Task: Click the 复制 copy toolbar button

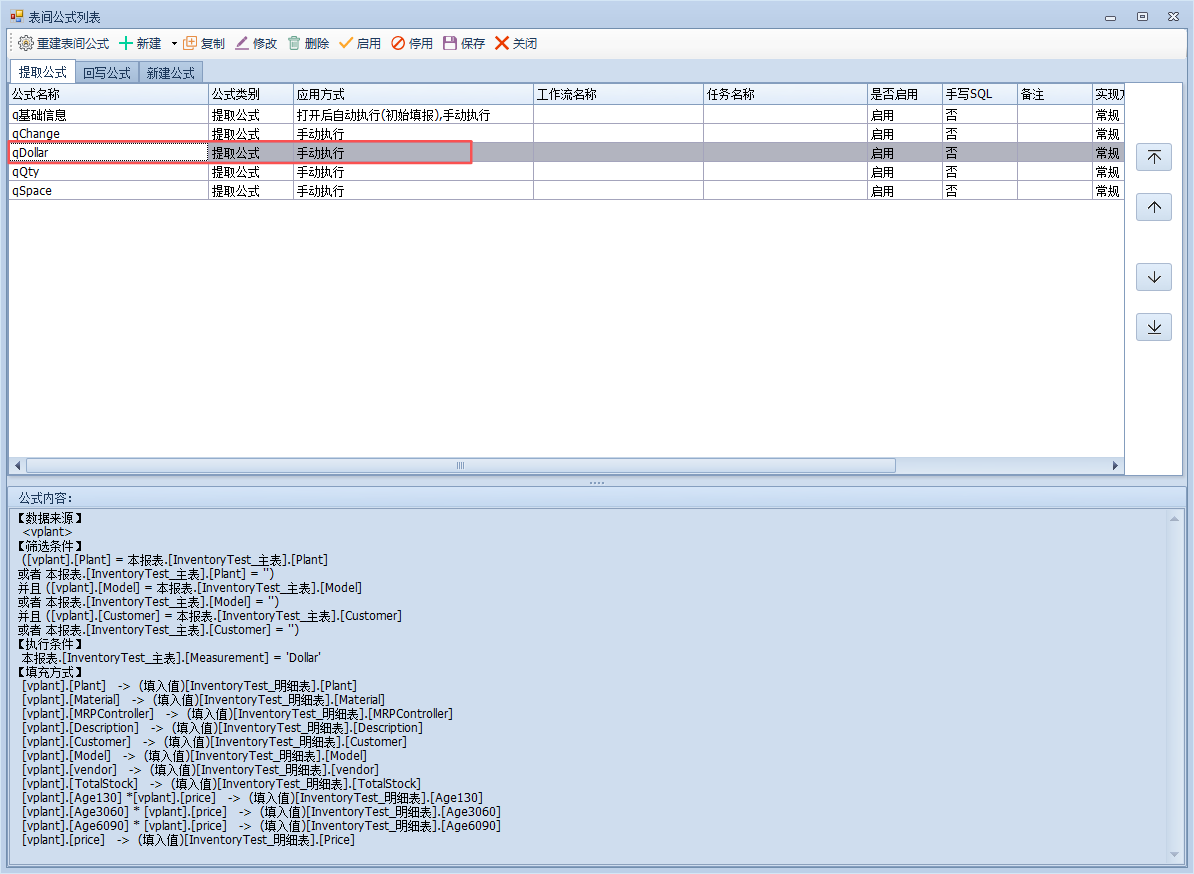Action: point(204,43)
